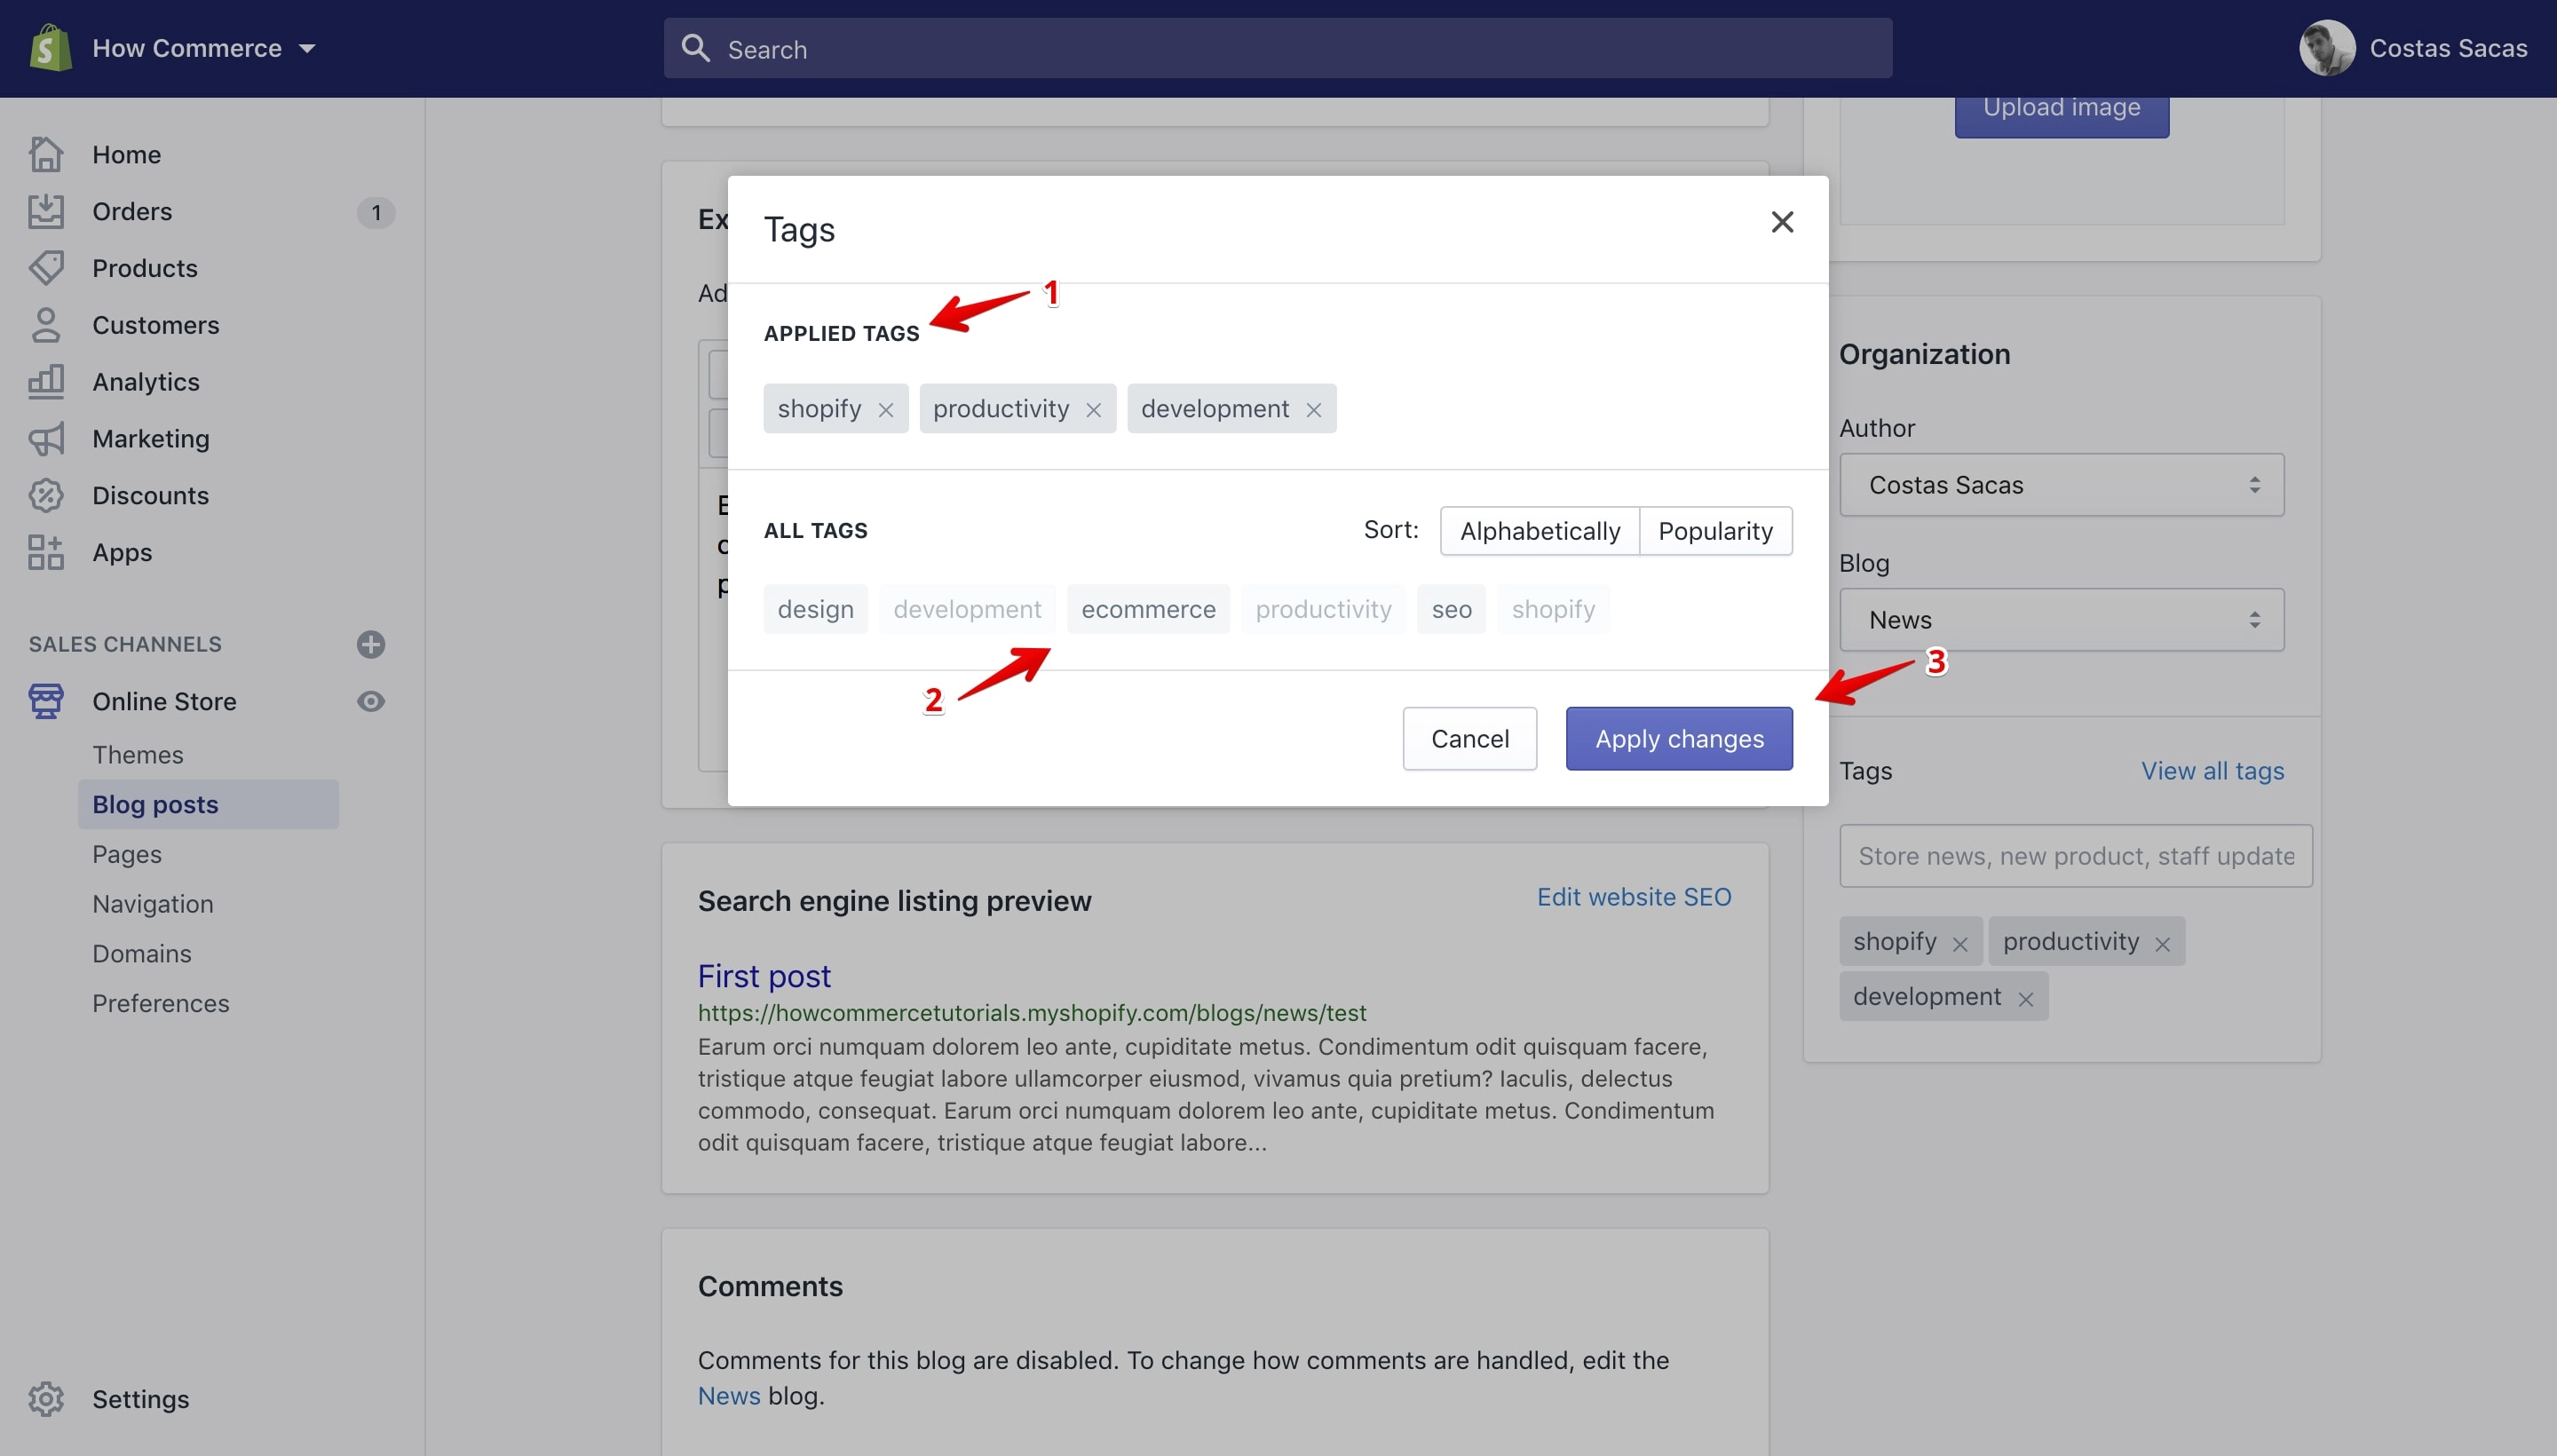Open Costas Sacas profile avatar
Screen dimensions: 2557x1456
point(2327,48)
